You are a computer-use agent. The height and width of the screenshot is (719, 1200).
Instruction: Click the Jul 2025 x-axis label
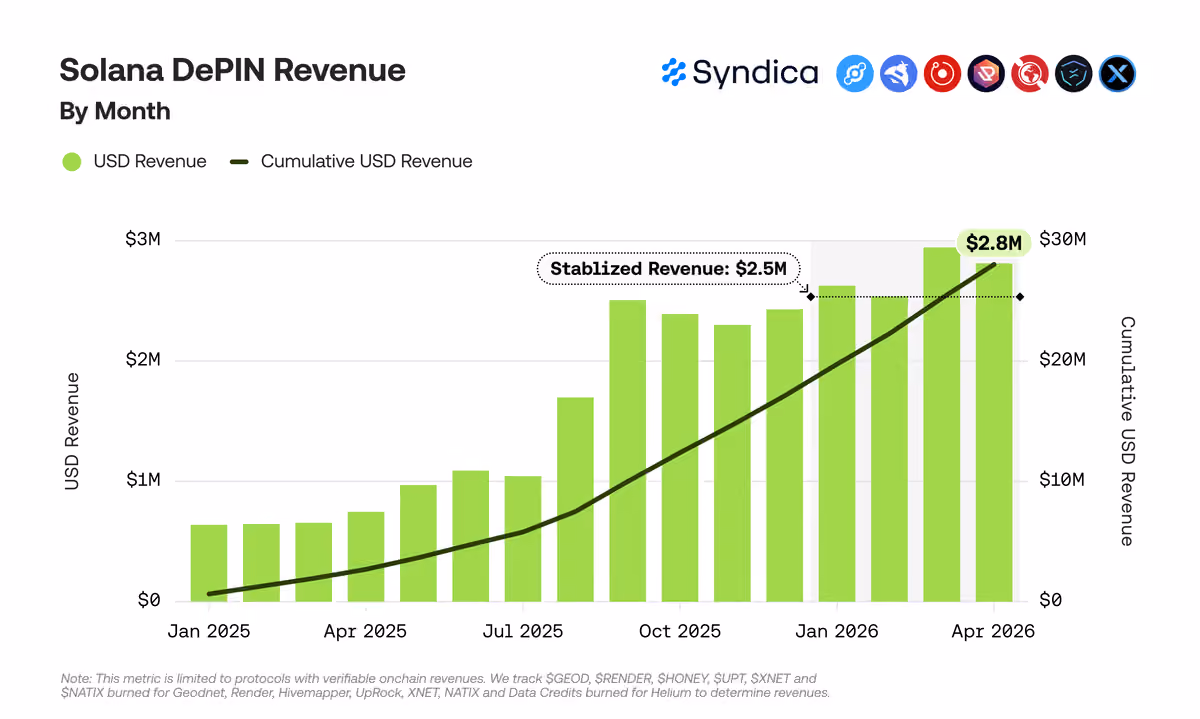(523, 631)
